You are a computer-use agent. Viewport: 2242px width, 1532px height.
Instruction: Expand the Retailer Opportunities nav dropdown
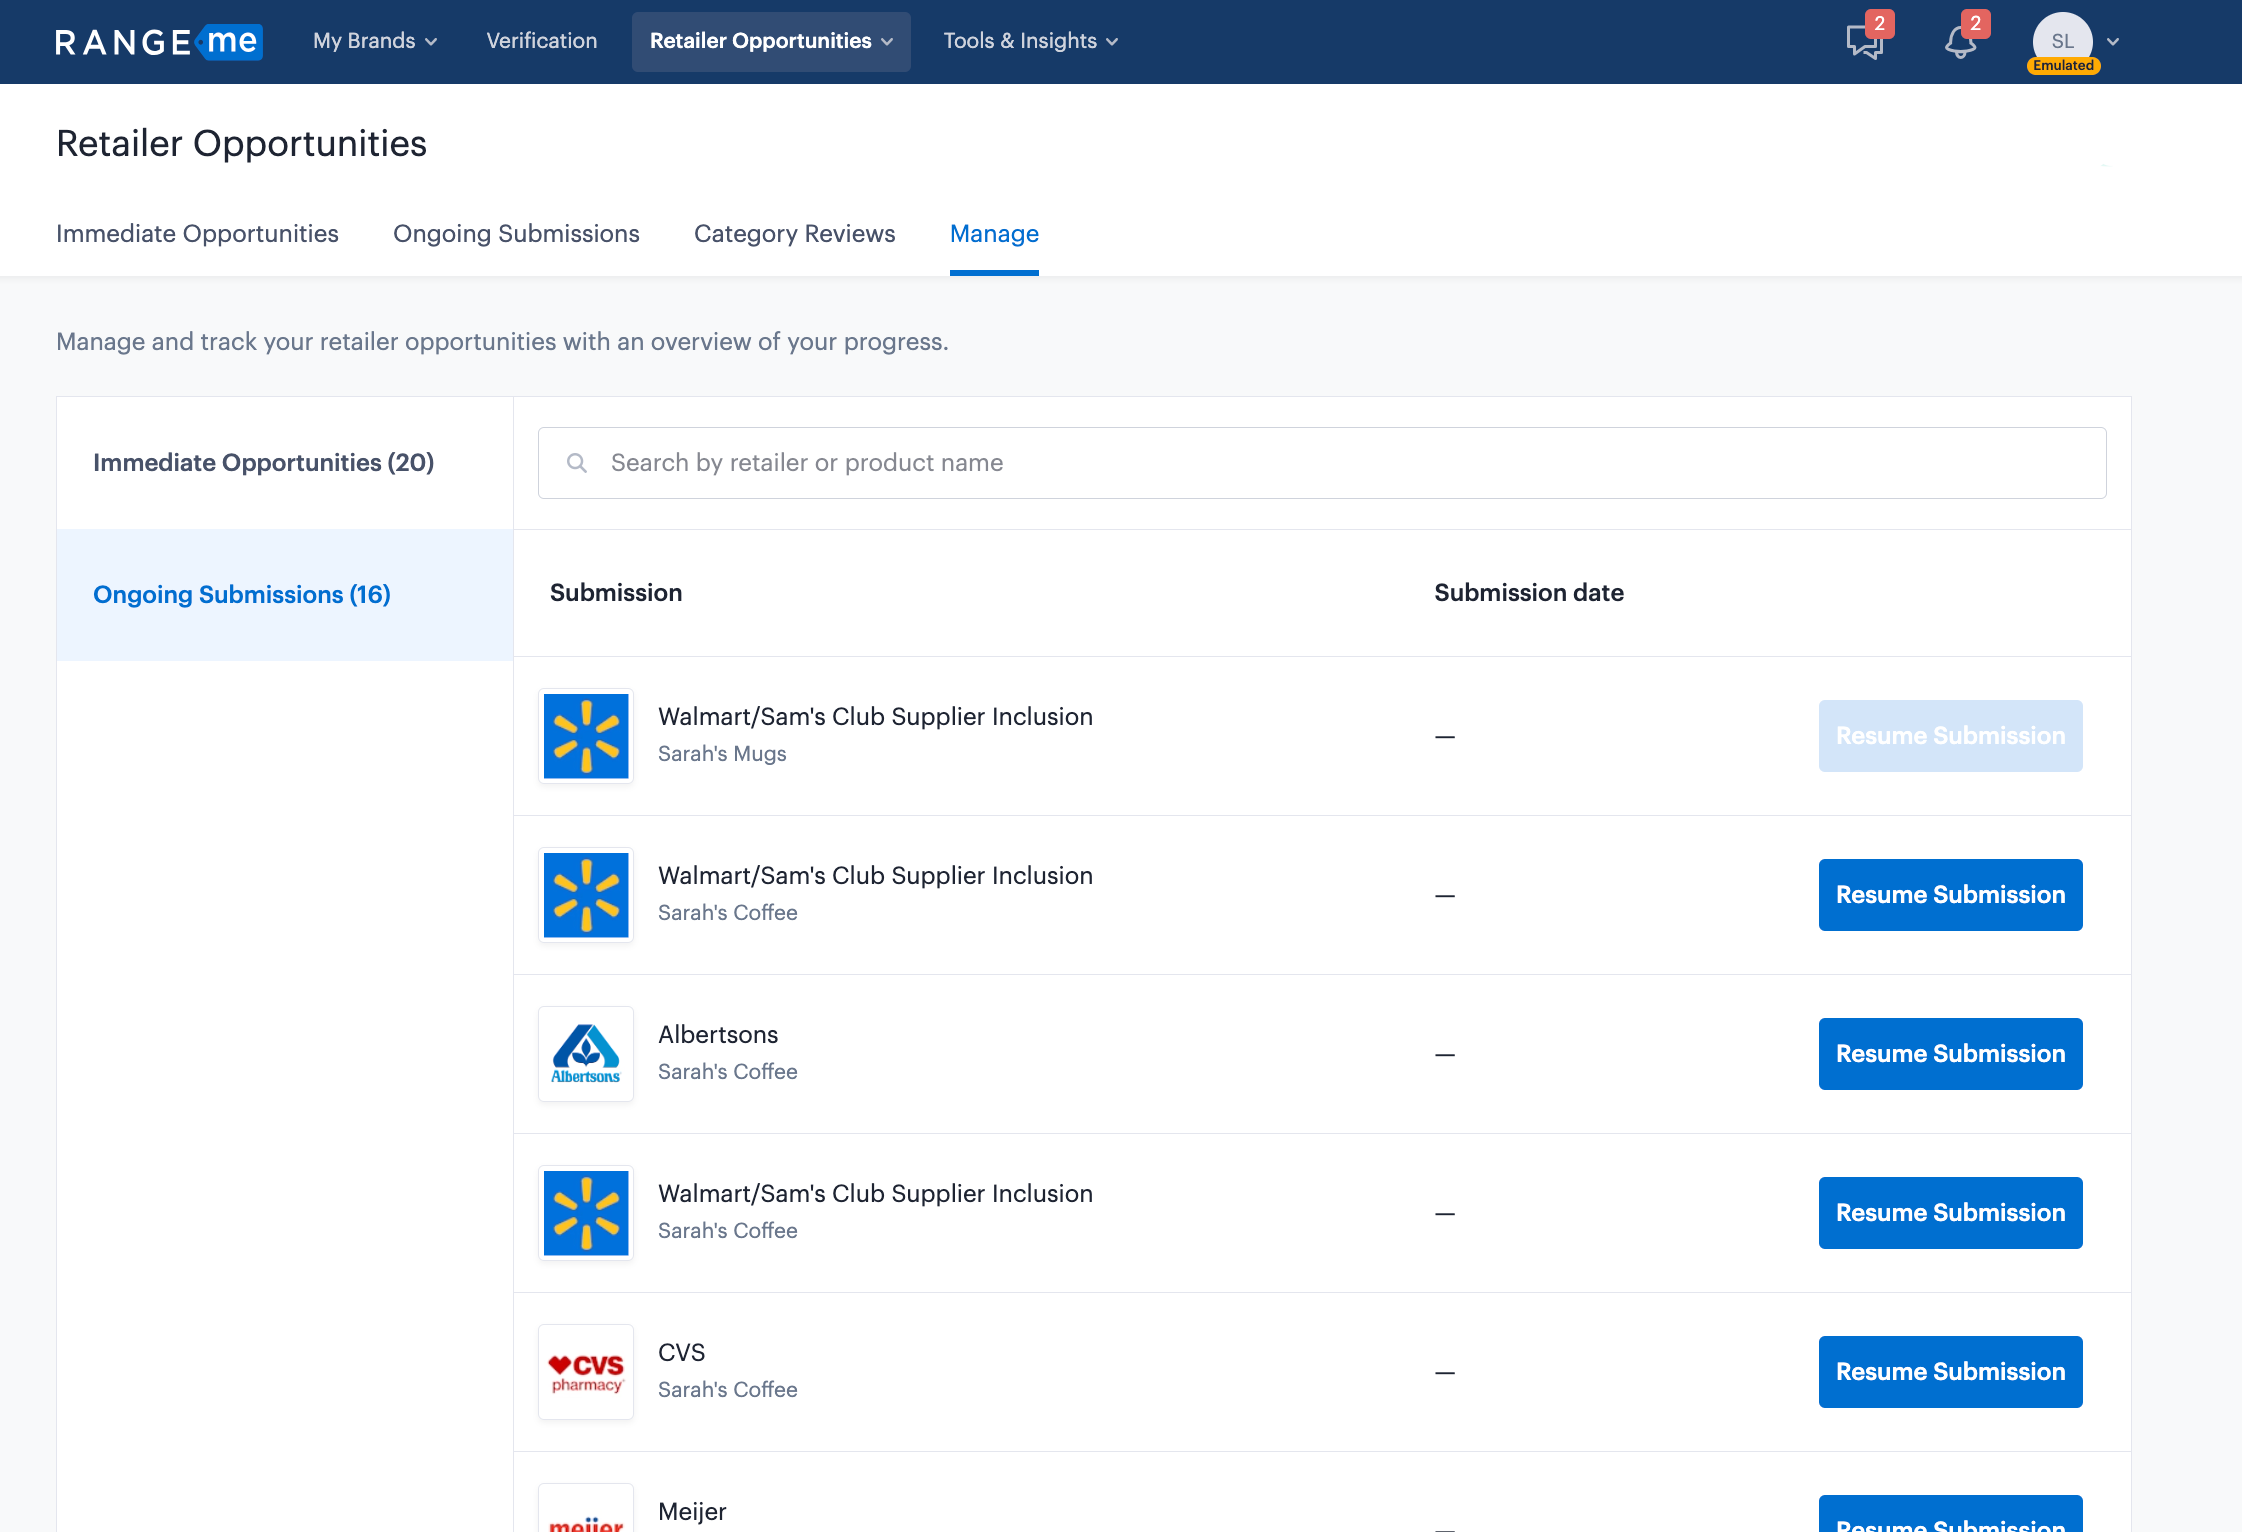[x=771, y=41]
